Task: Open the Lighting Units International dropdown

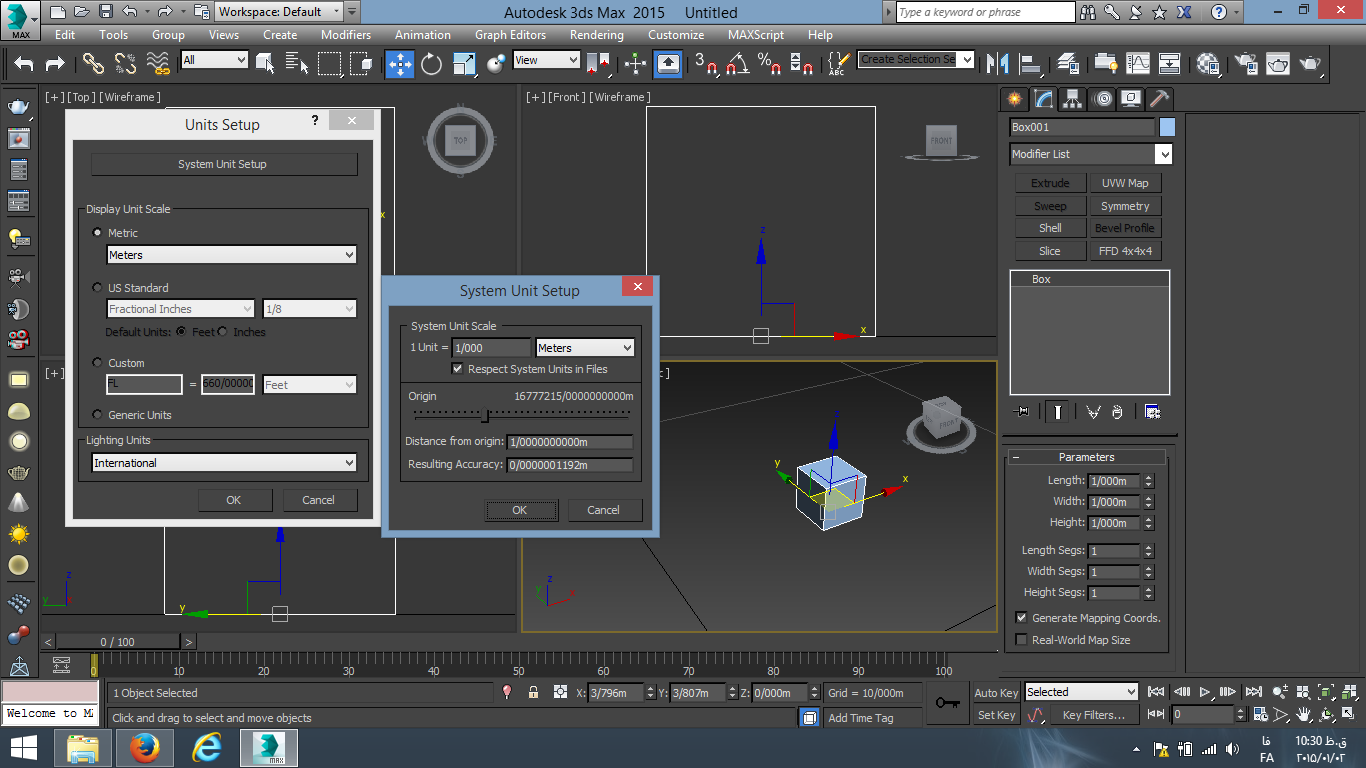Action: pyautogui.click(x=224, y=463)
